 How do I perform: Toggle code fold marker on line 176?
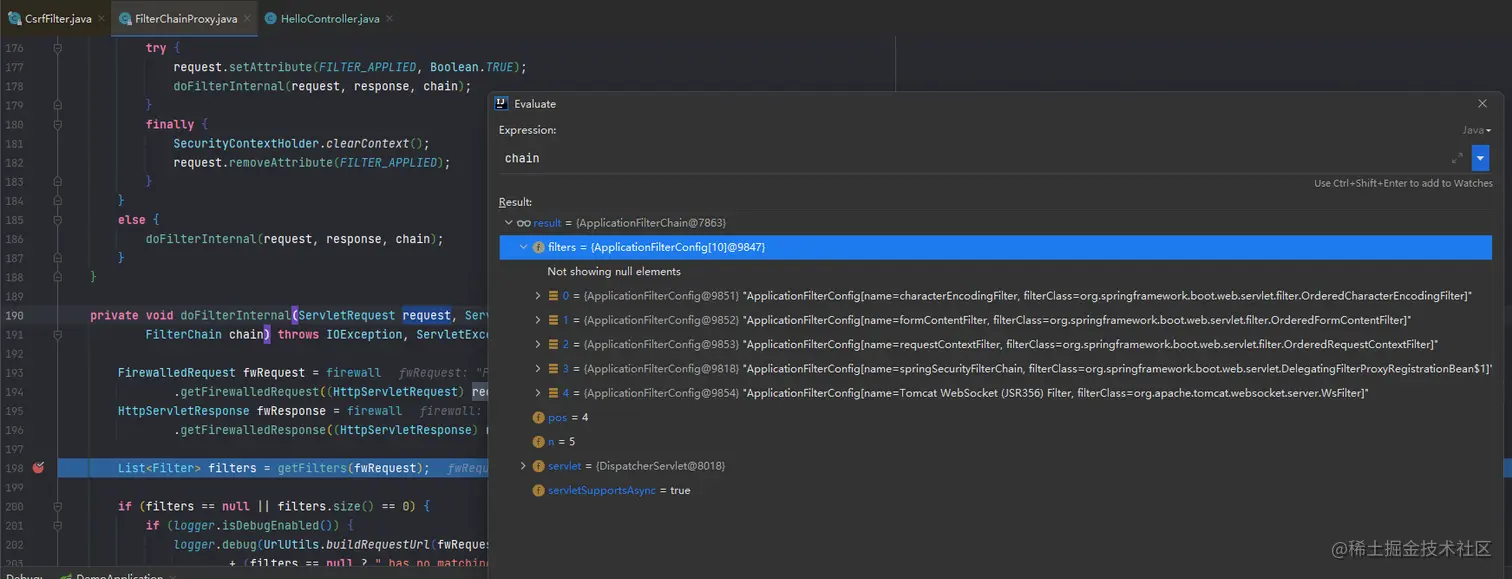click(58, 48)
